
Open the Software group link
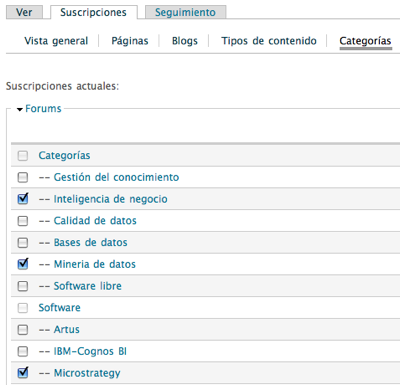tap(59, 308)
